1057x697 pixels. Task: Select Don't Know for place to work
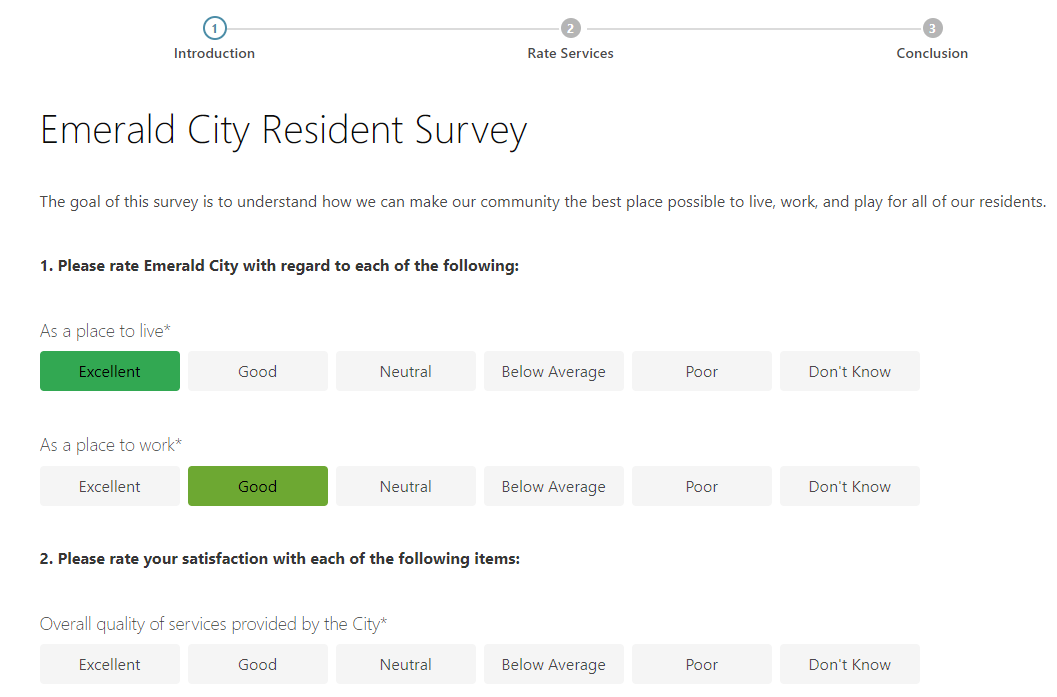pos(850,486)
